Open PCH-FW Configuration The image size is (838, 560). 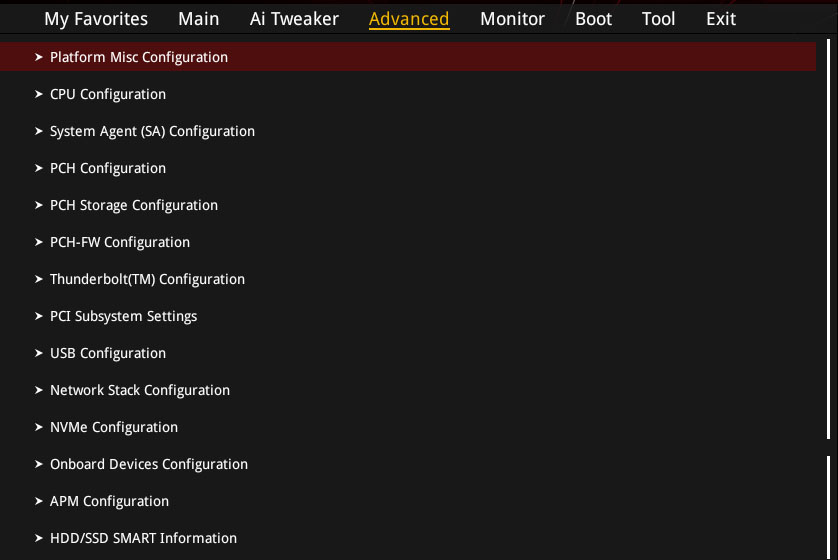click(120, 243)
